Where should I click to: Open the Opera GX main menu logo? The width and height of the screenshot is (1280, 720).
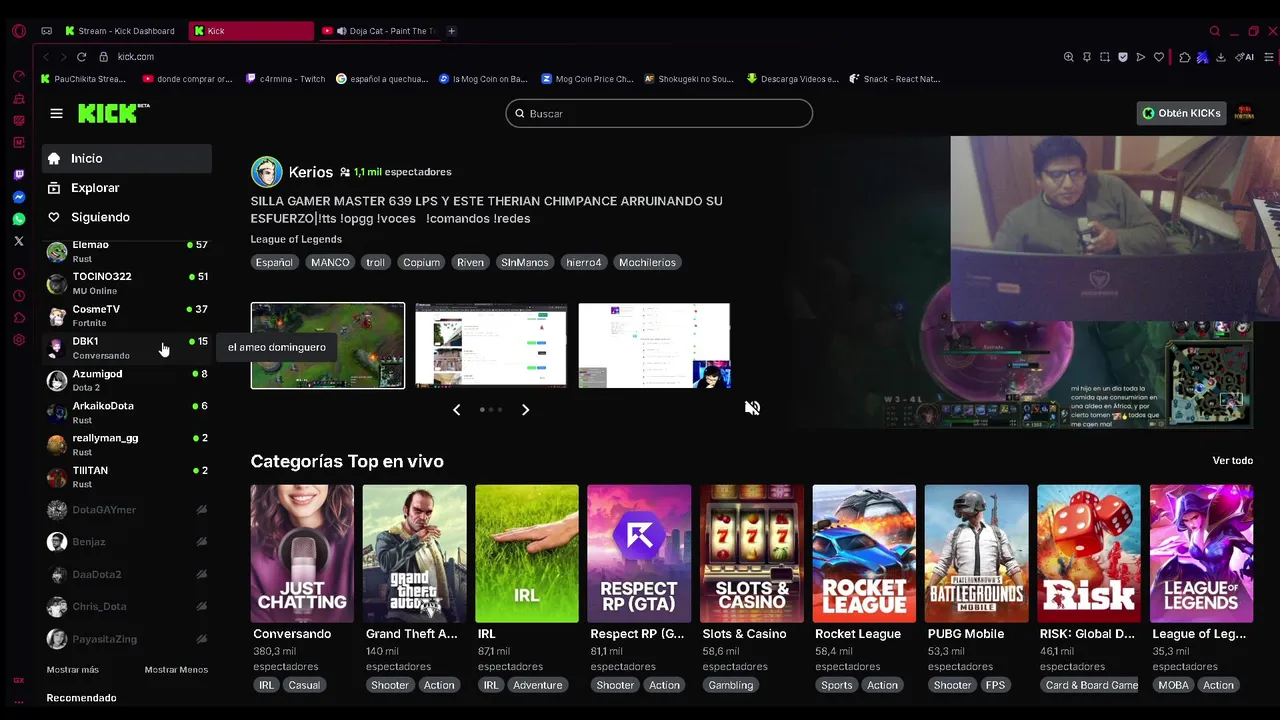point(18,31)
